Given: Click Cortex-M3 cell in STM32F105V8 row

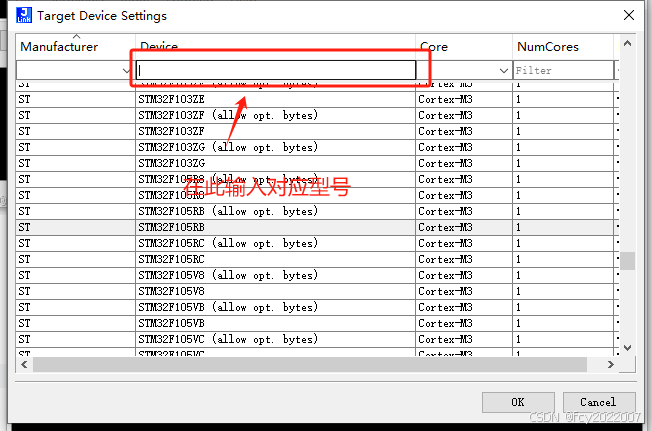Looking at the screenshot, I should [464, 291].
